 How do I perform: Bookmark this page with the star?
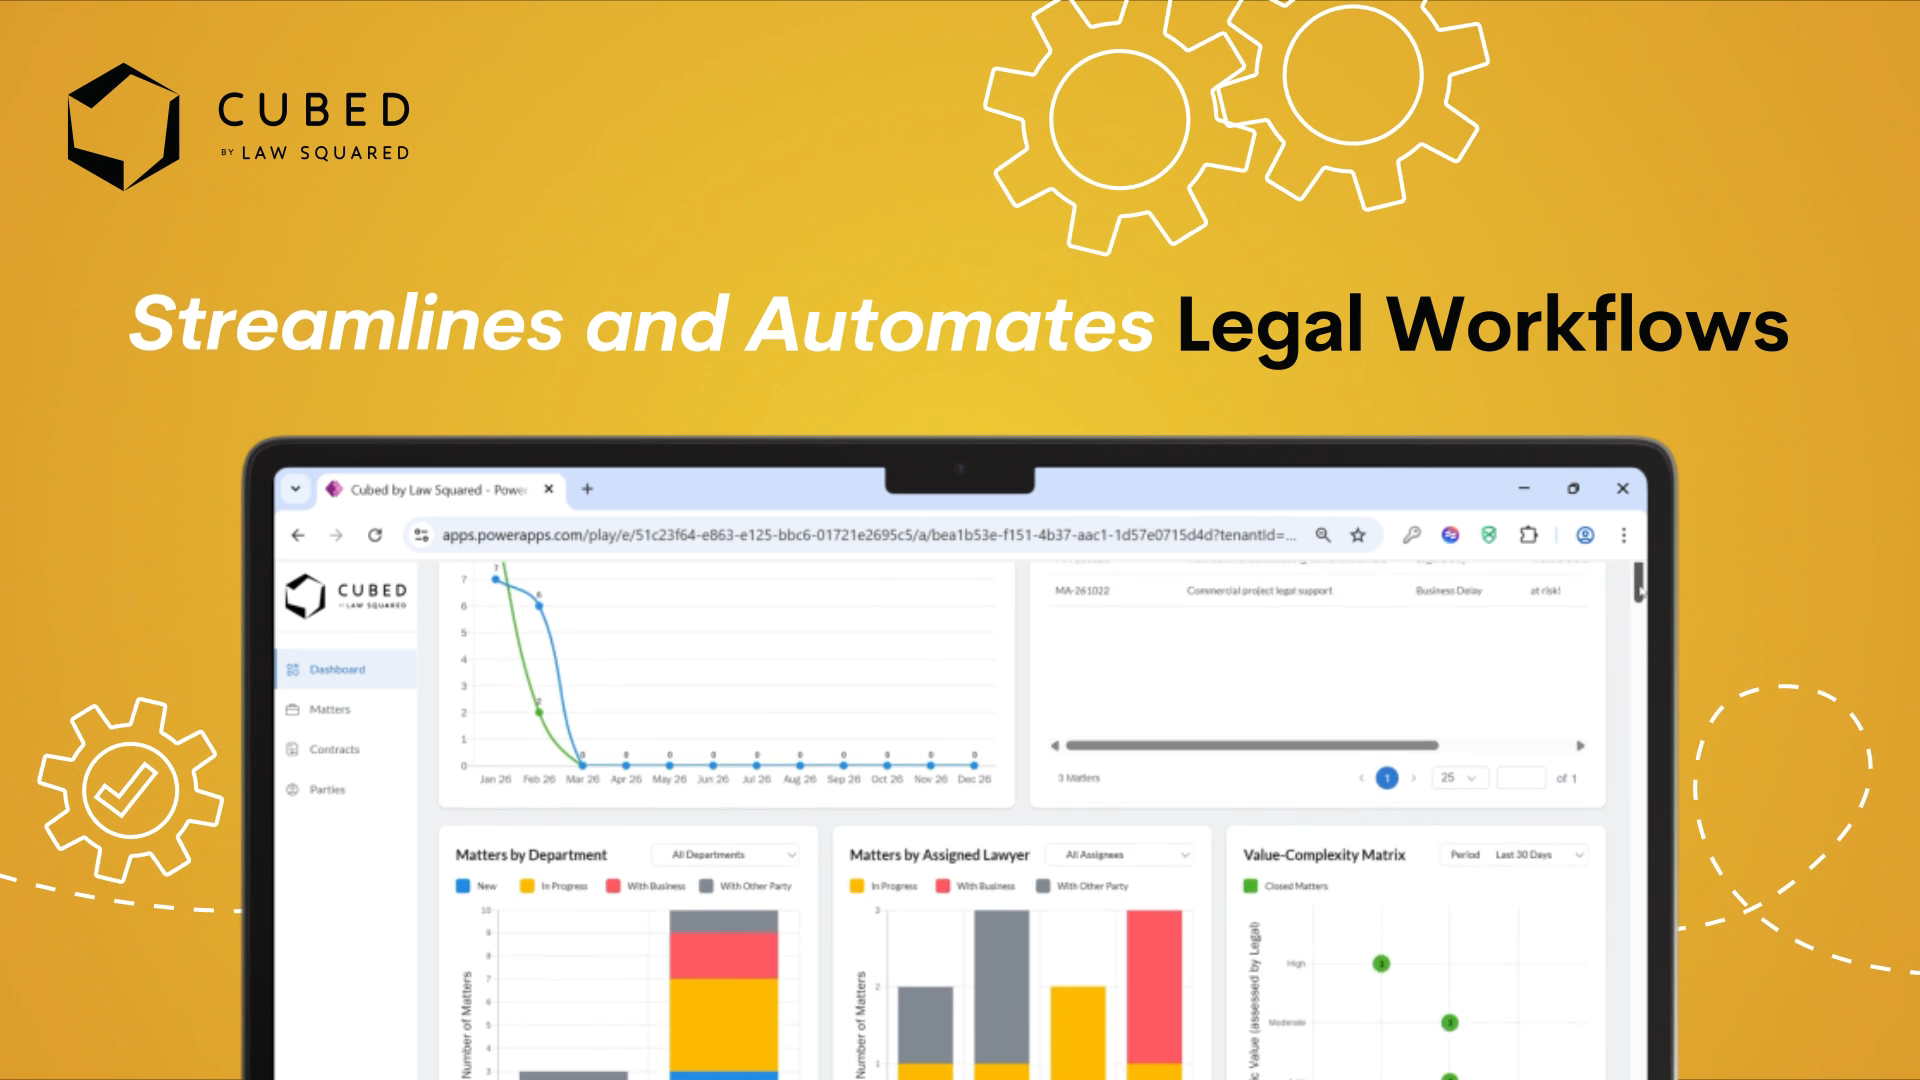tap(1358, 535)
